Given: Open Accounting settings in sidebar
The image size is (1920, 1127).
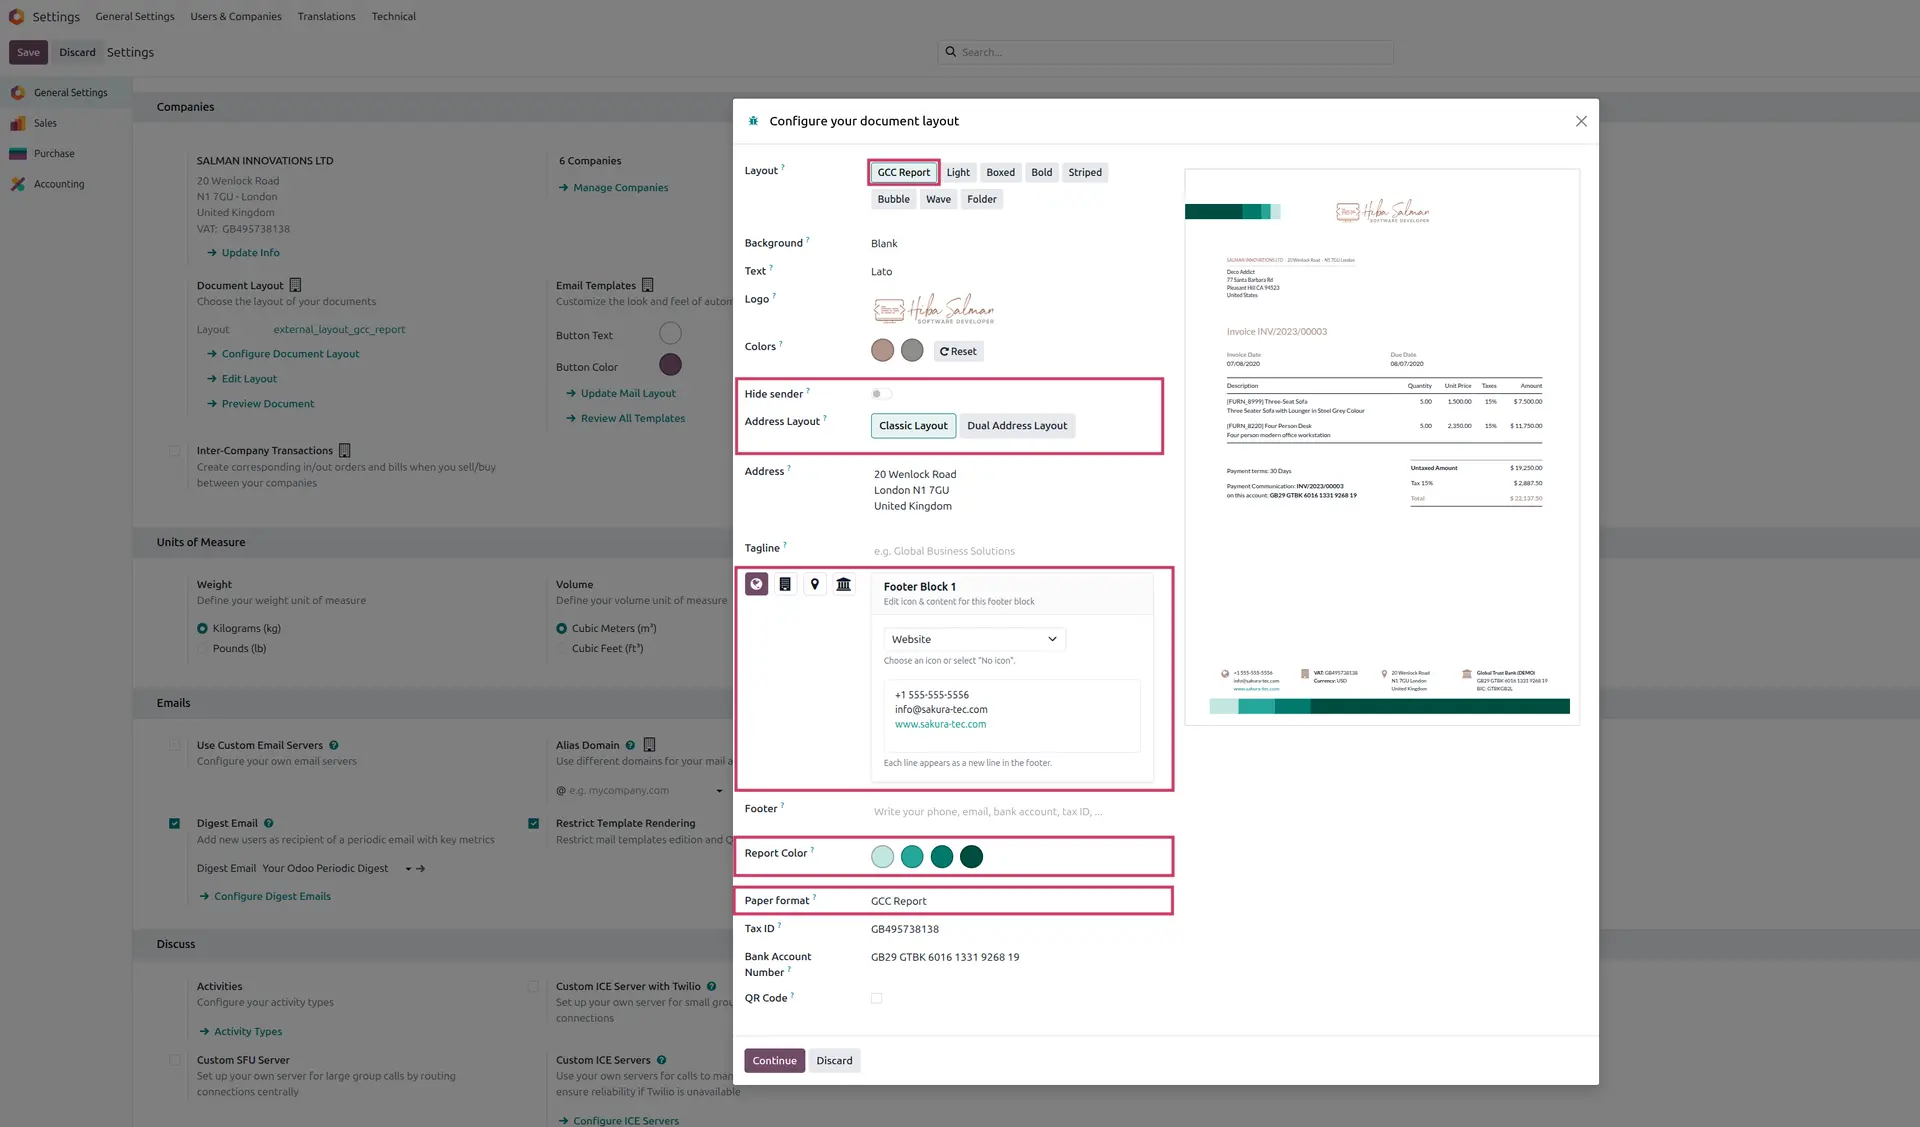Looking at the screenshot, I should pyautogui.click(x=59, y=184).
